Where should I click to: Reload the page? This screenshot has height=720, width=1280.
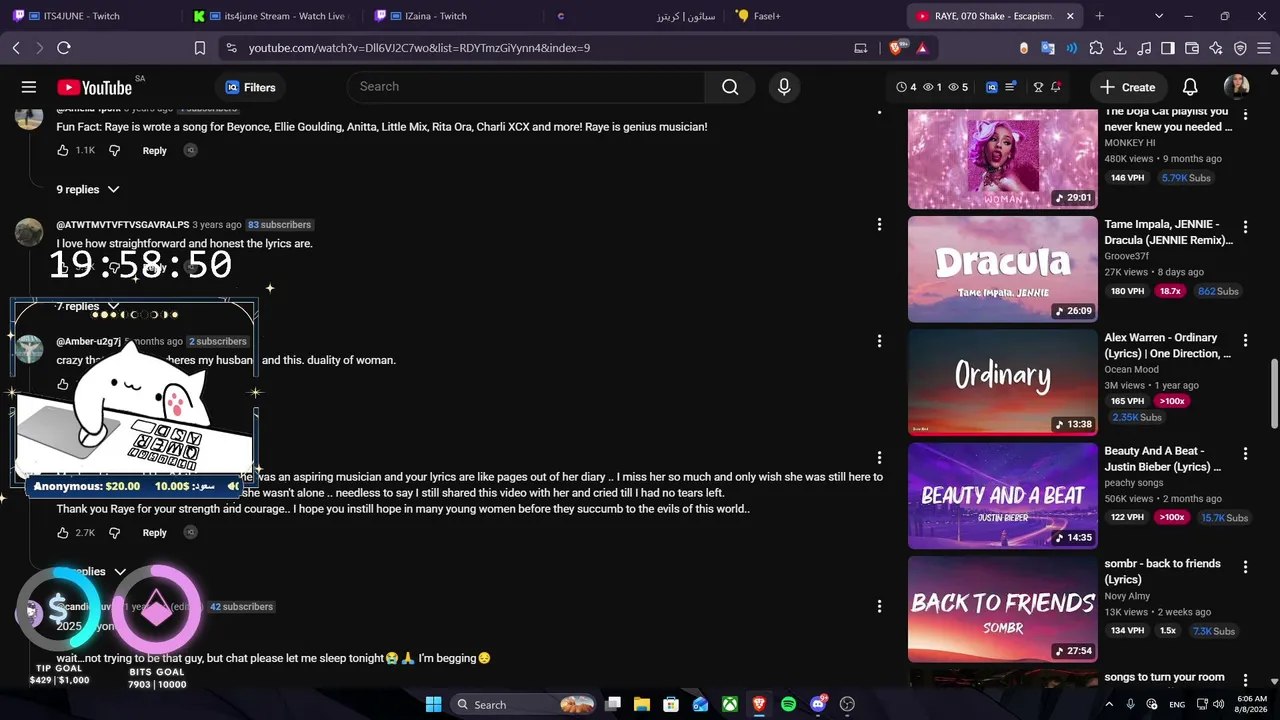pyautogui.click(x=64, y=47)
